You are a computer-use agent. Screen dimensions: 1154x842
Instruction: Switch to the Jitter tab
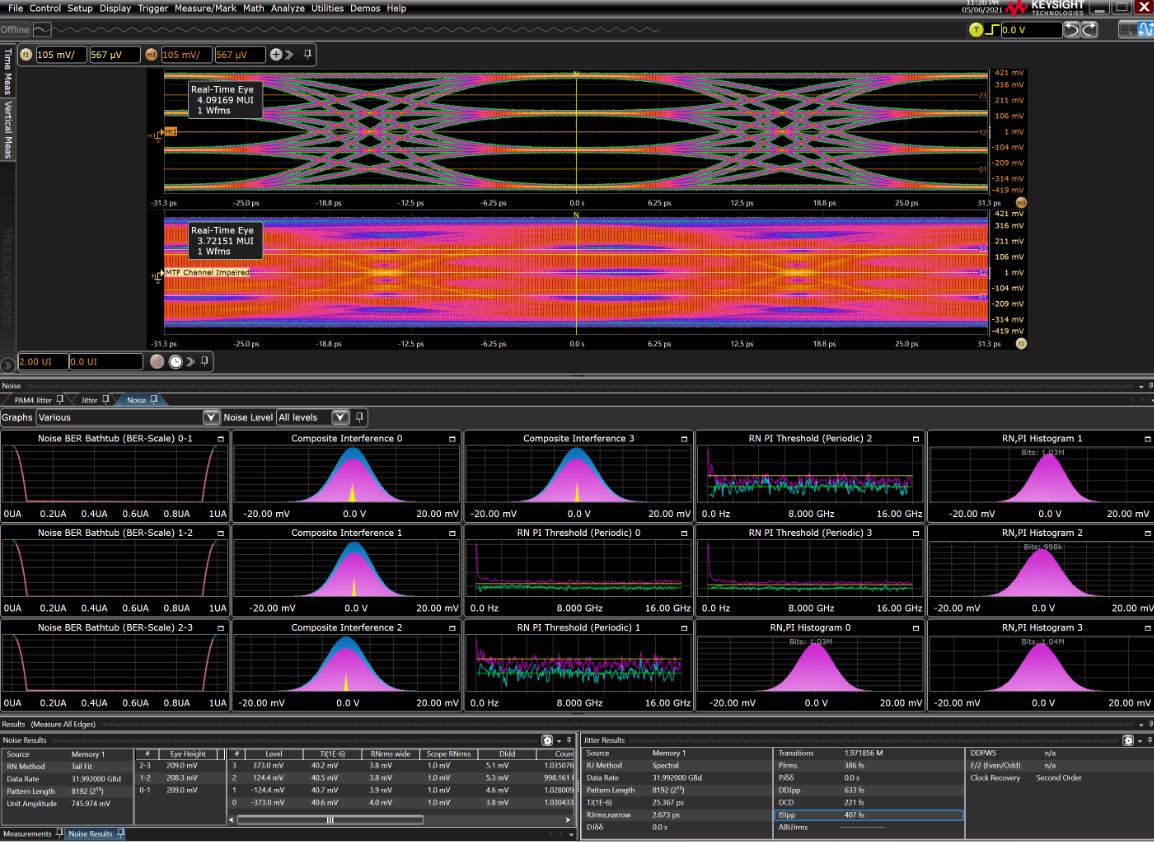[89, 400]
